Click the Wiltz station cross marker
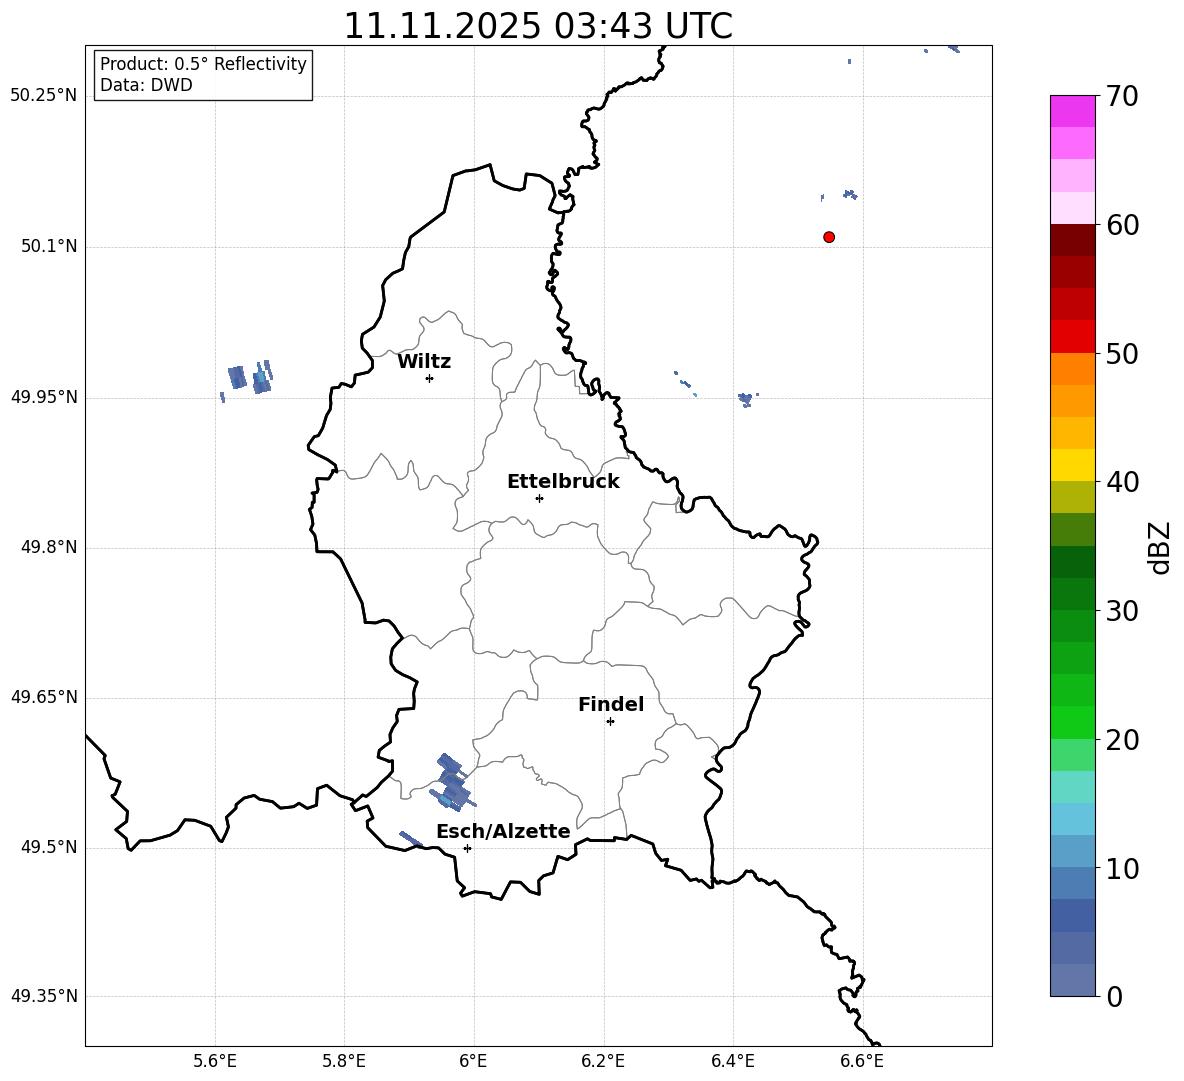The image size is (1184, 1081). [x=430, y=378]
